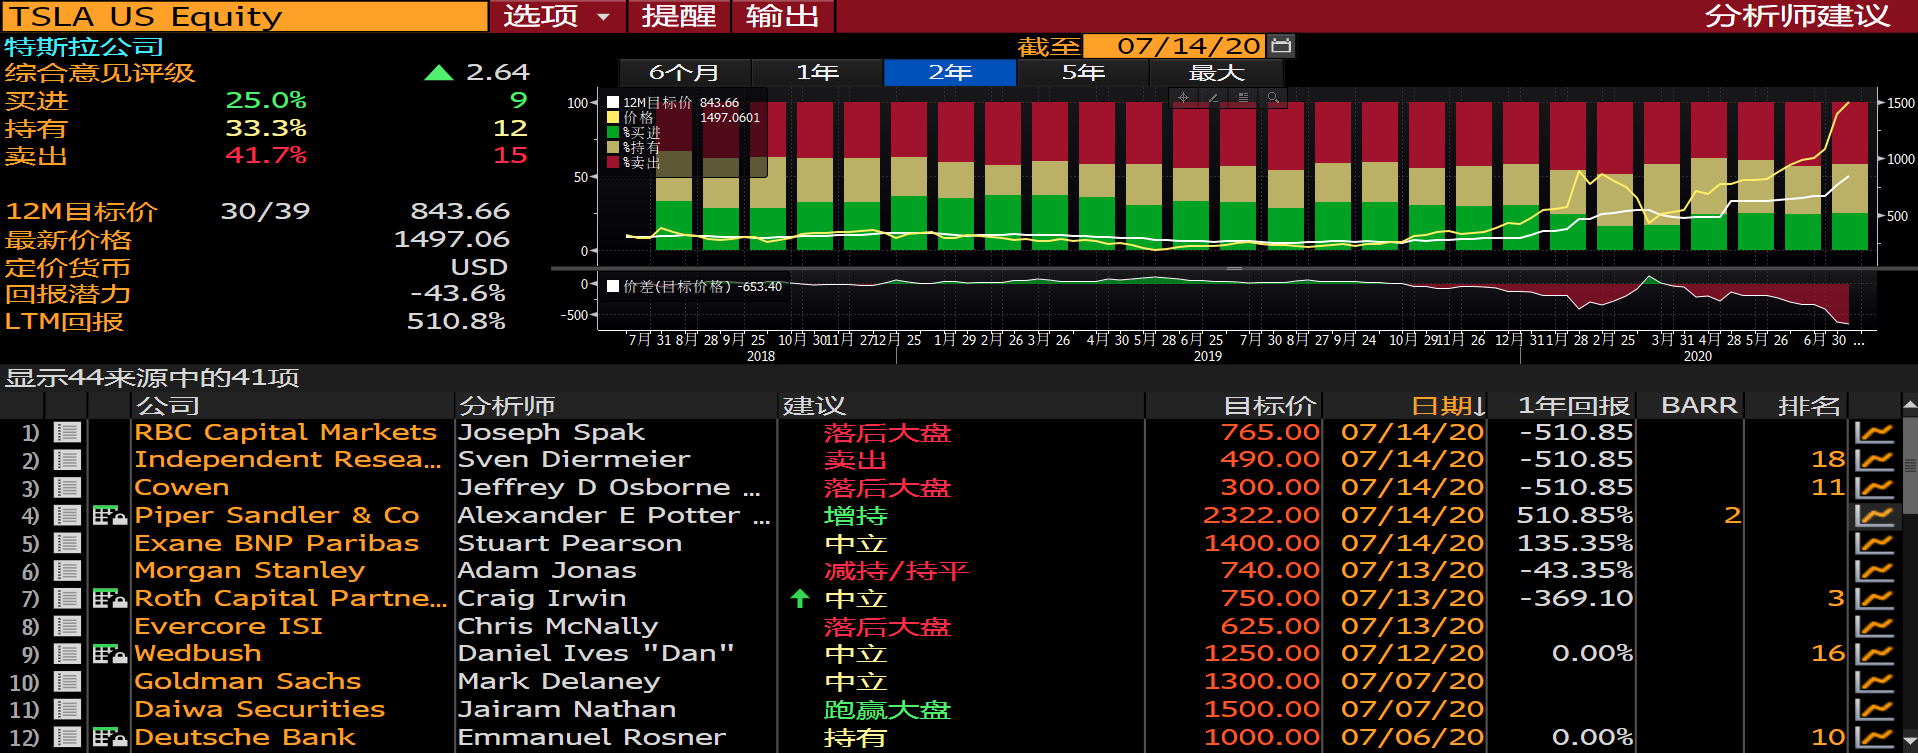Viewport: 1918px width, 753px height.
Task: Open the calendar picker next to 07/14/20
Action: pyautogui.click(x=1281, y=45)
